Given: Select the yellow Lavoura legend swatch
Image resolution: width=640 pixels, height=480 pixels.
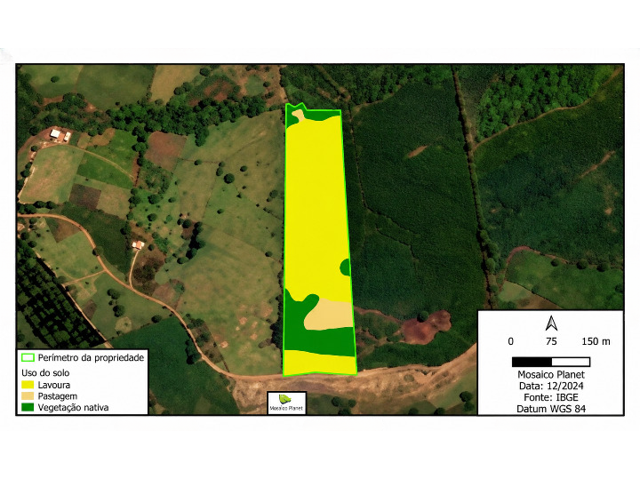Looking at the screenshot, I should pos(28,385).
